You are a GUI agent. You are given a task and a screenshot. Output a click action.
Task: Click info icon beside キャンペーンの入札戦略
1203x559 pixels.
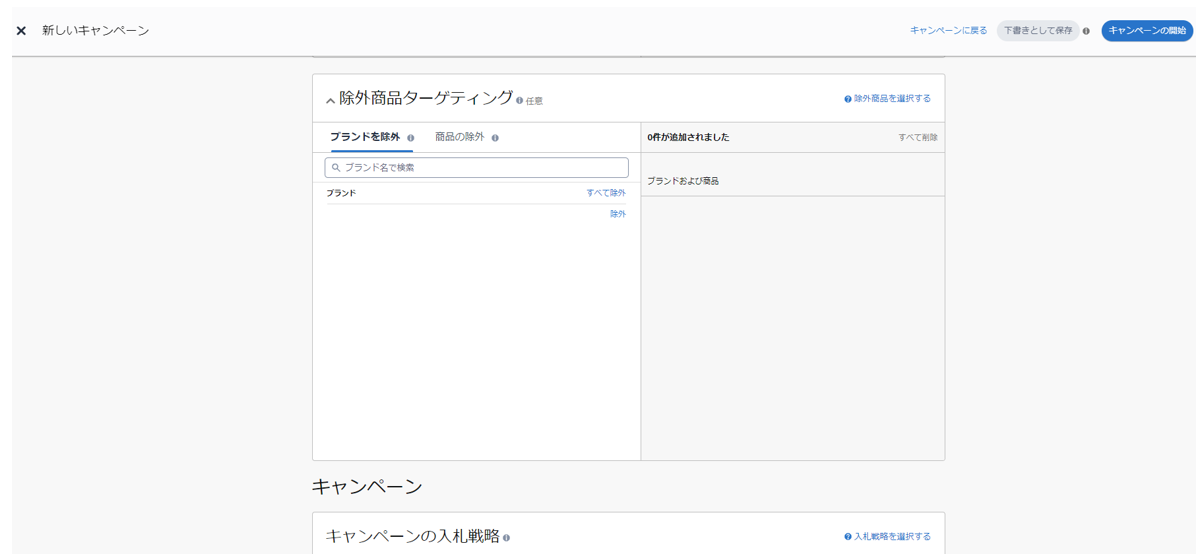point(507,538)
